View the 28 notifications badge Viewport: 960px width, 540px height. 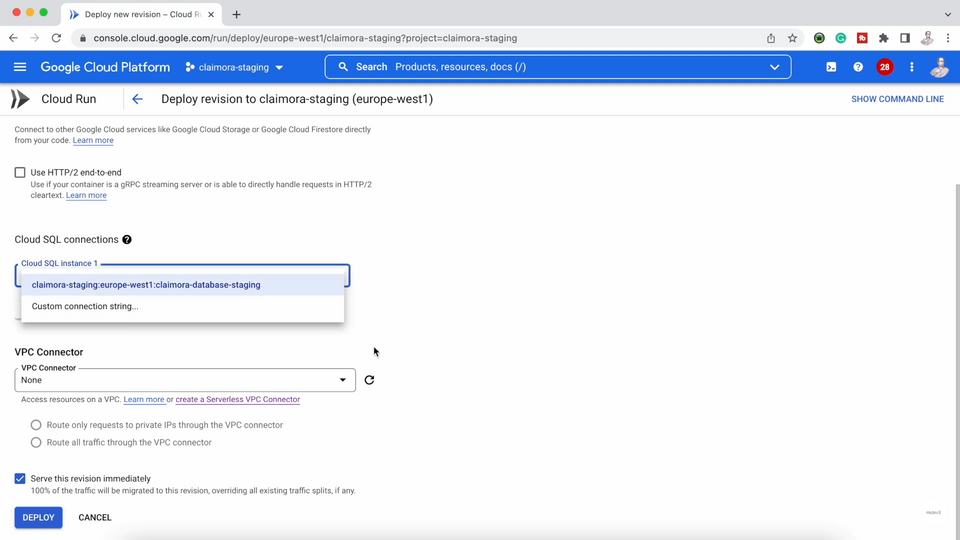(x=884, y=67)
